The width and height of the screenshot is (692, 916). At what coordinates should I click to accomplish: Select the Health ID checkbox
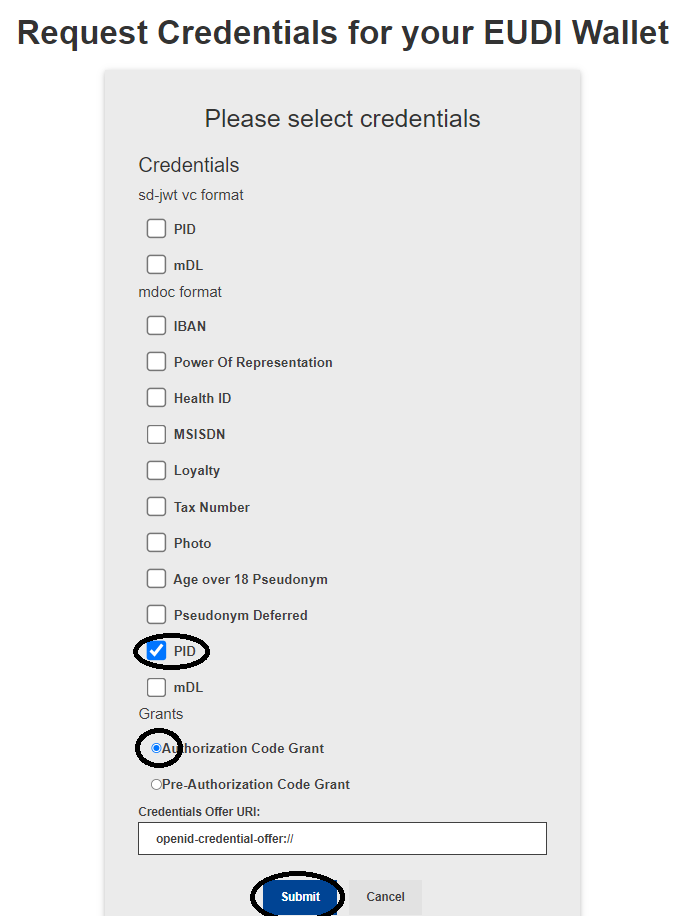tap(156, 398)
